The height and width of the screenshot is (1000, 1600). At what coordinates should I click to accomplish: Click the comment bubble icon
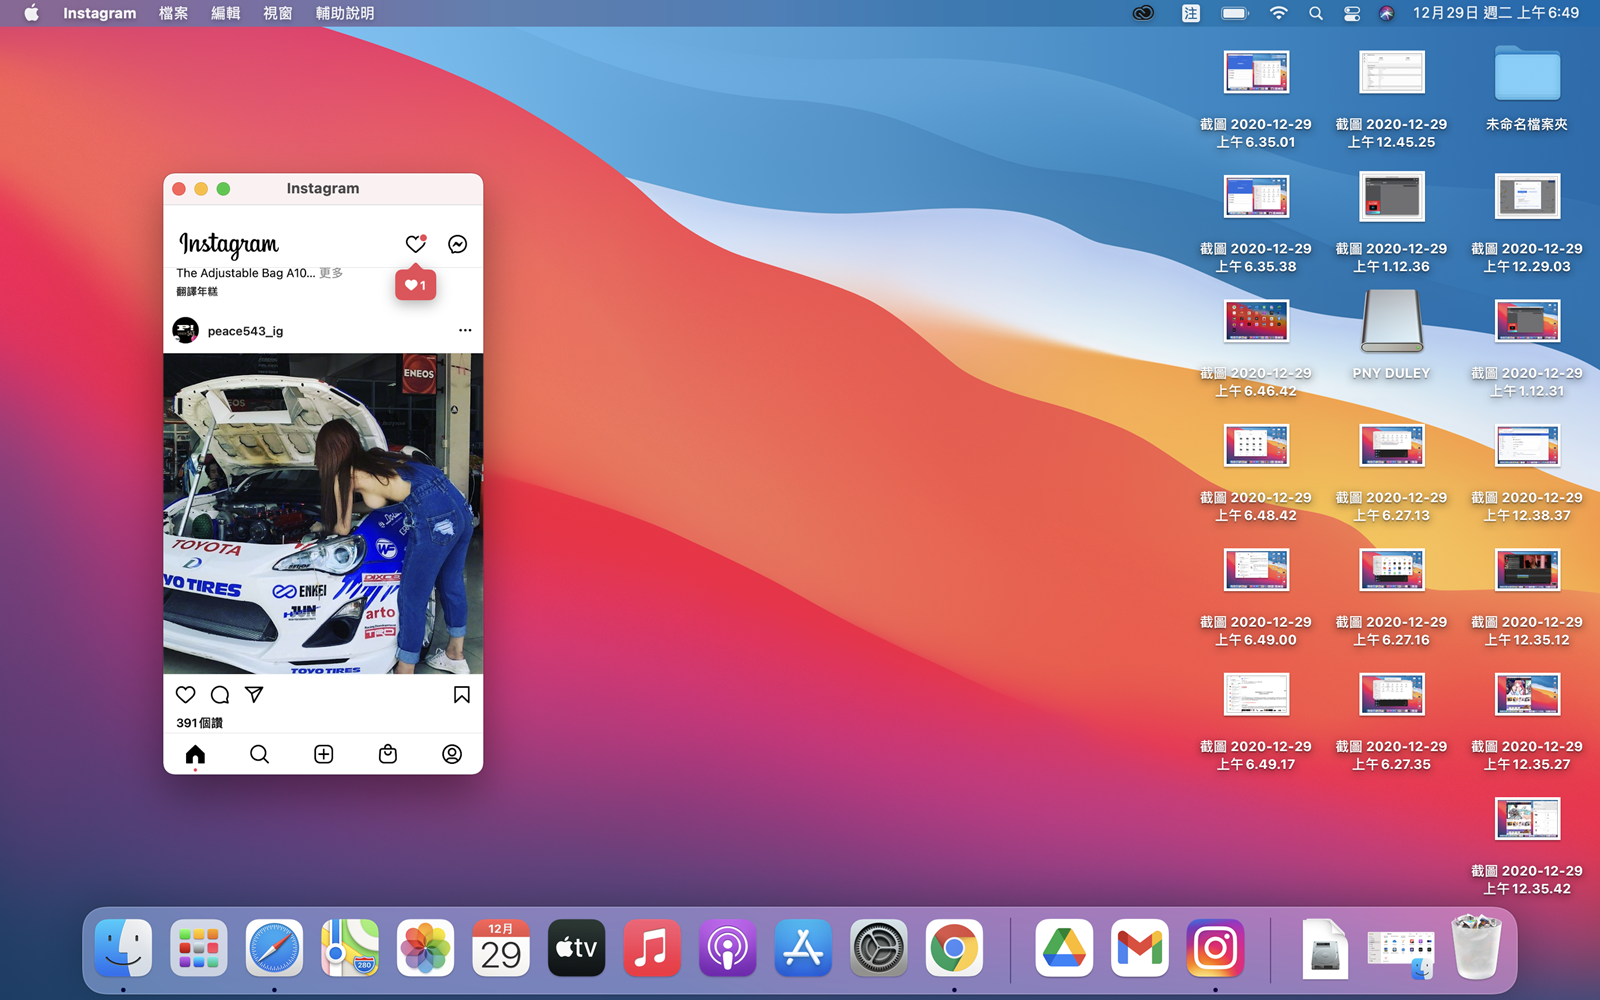220,694
